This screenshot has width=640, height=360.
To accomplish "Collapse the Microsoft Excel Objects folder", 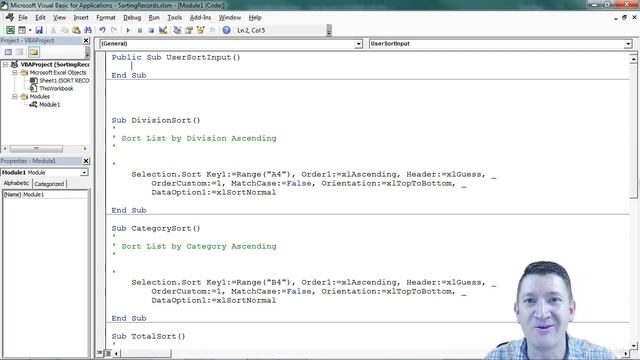I will coord(15,73).
